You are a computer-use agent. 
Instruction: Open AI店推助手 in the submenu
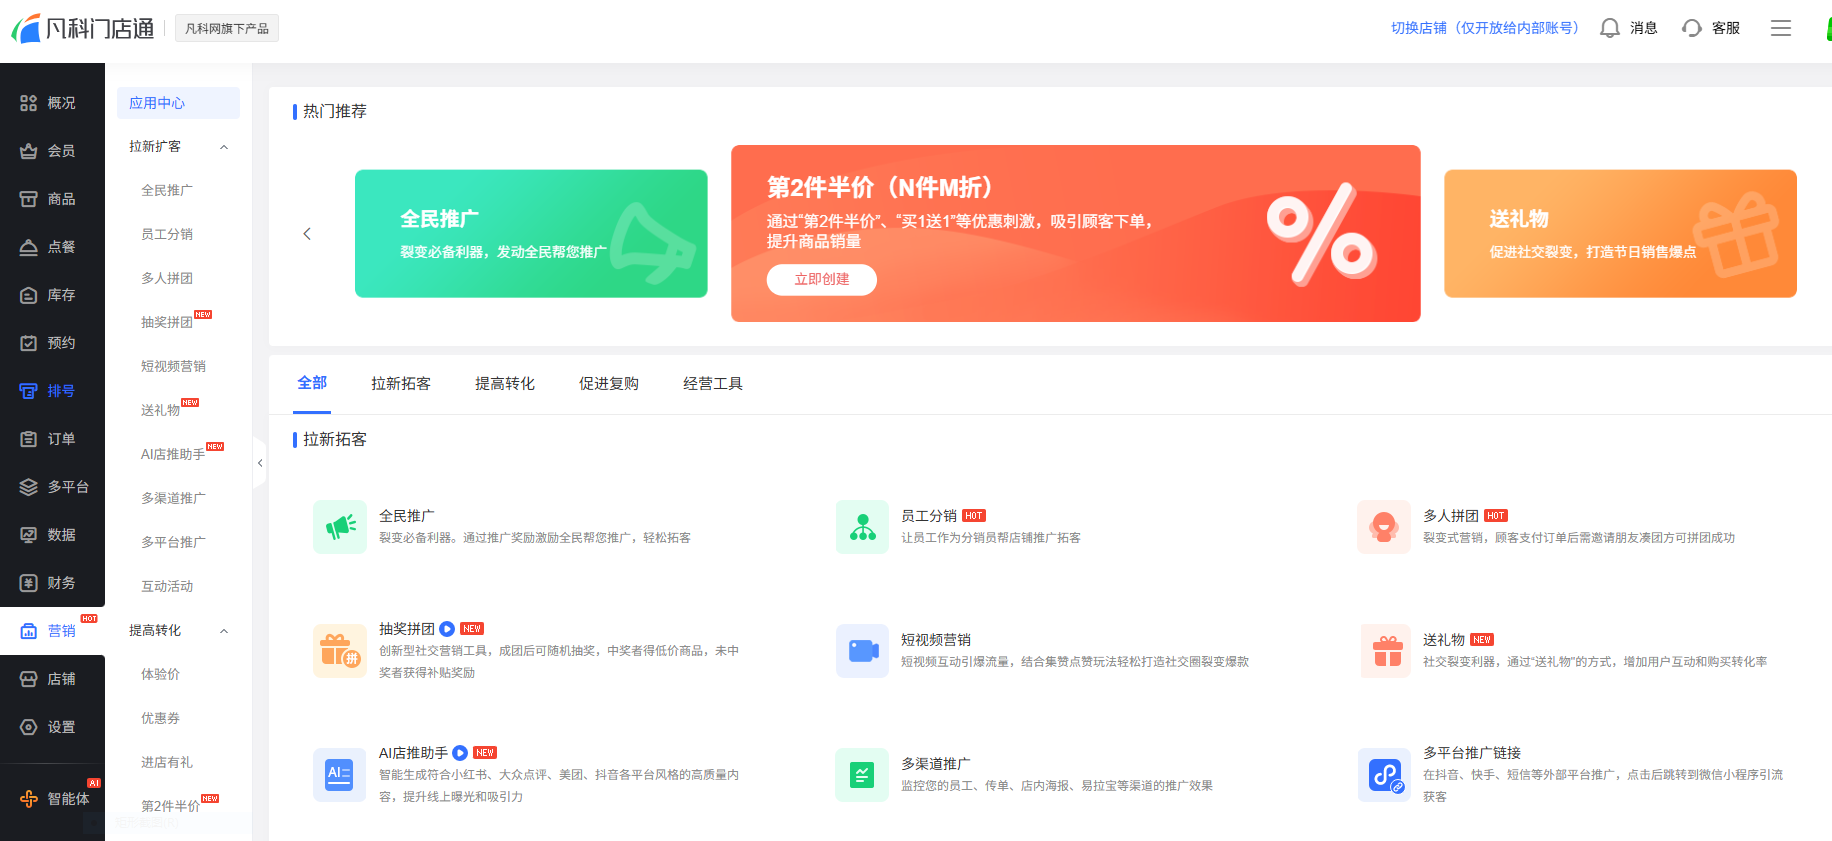[173, 455]
